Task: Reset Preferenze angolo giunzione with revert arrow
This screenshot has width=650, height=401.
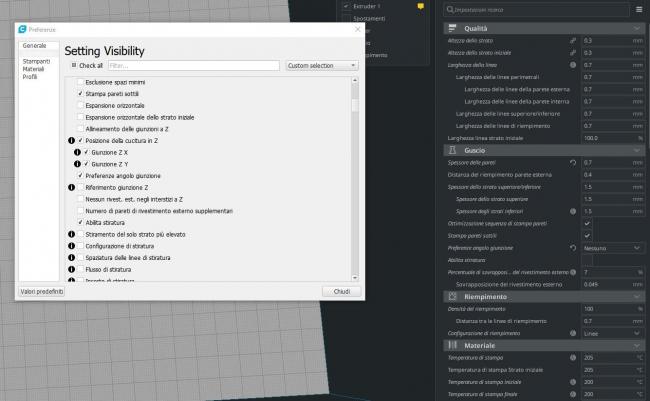Action: coord(572,246)
